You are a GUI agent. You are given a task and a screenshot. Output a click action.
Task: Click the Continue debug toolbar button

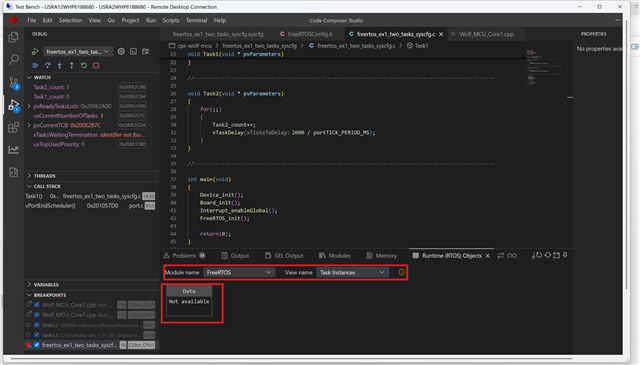pyautogui.click(x=36, y=65)
